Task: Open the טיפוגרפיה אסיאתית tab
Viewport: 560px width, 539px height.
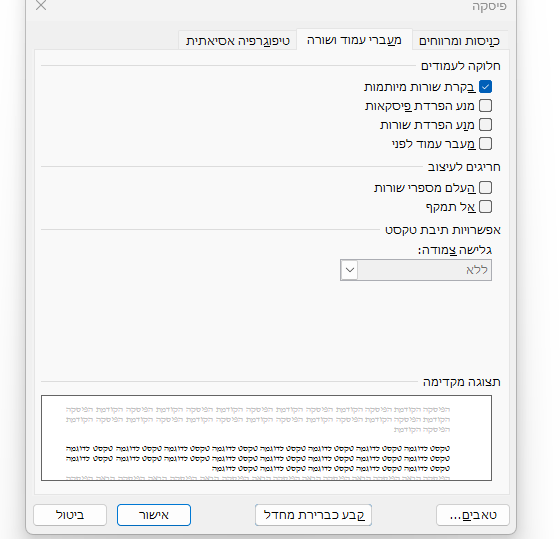Action: pos(238,40)
